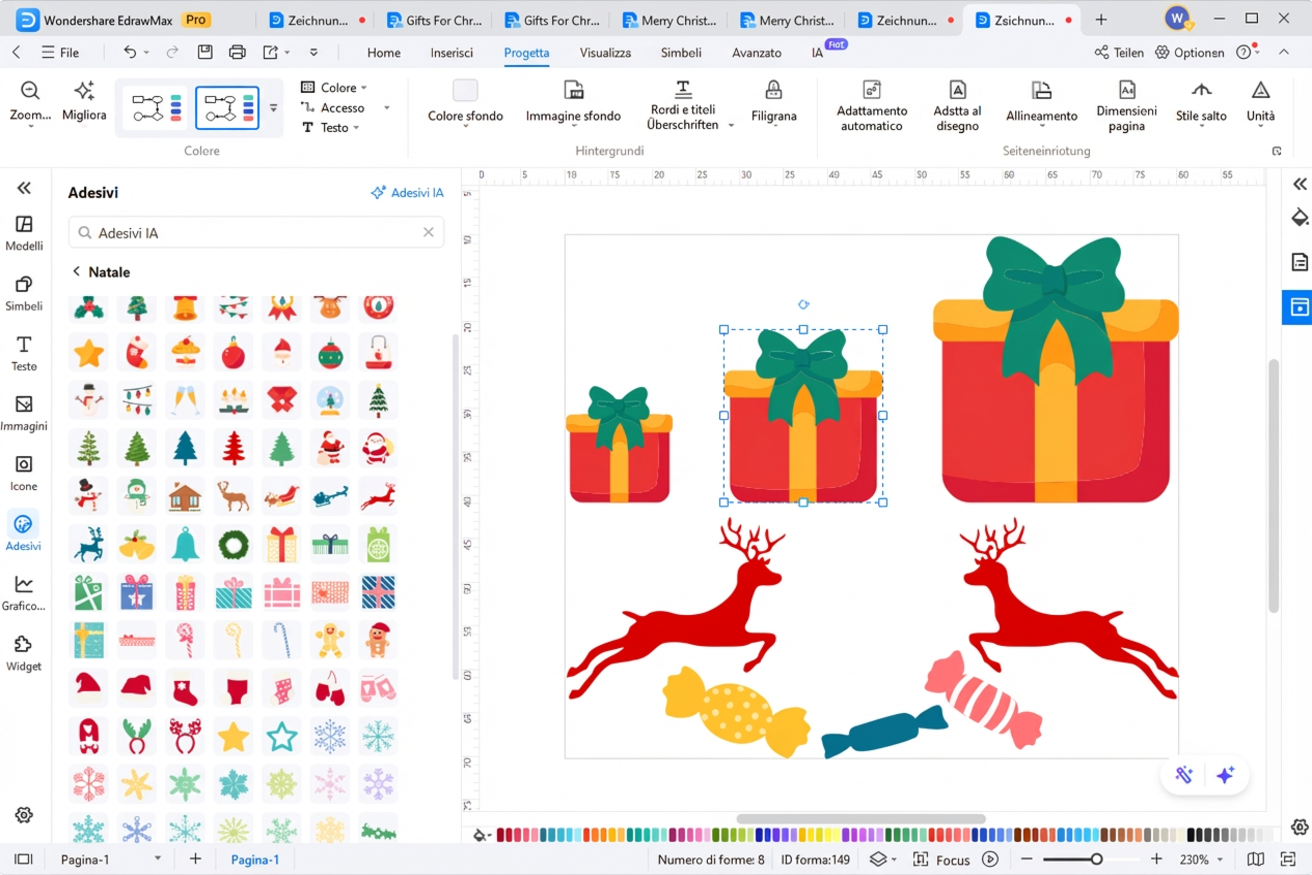Click inside the Adesivi IA search field

point(250,232)
